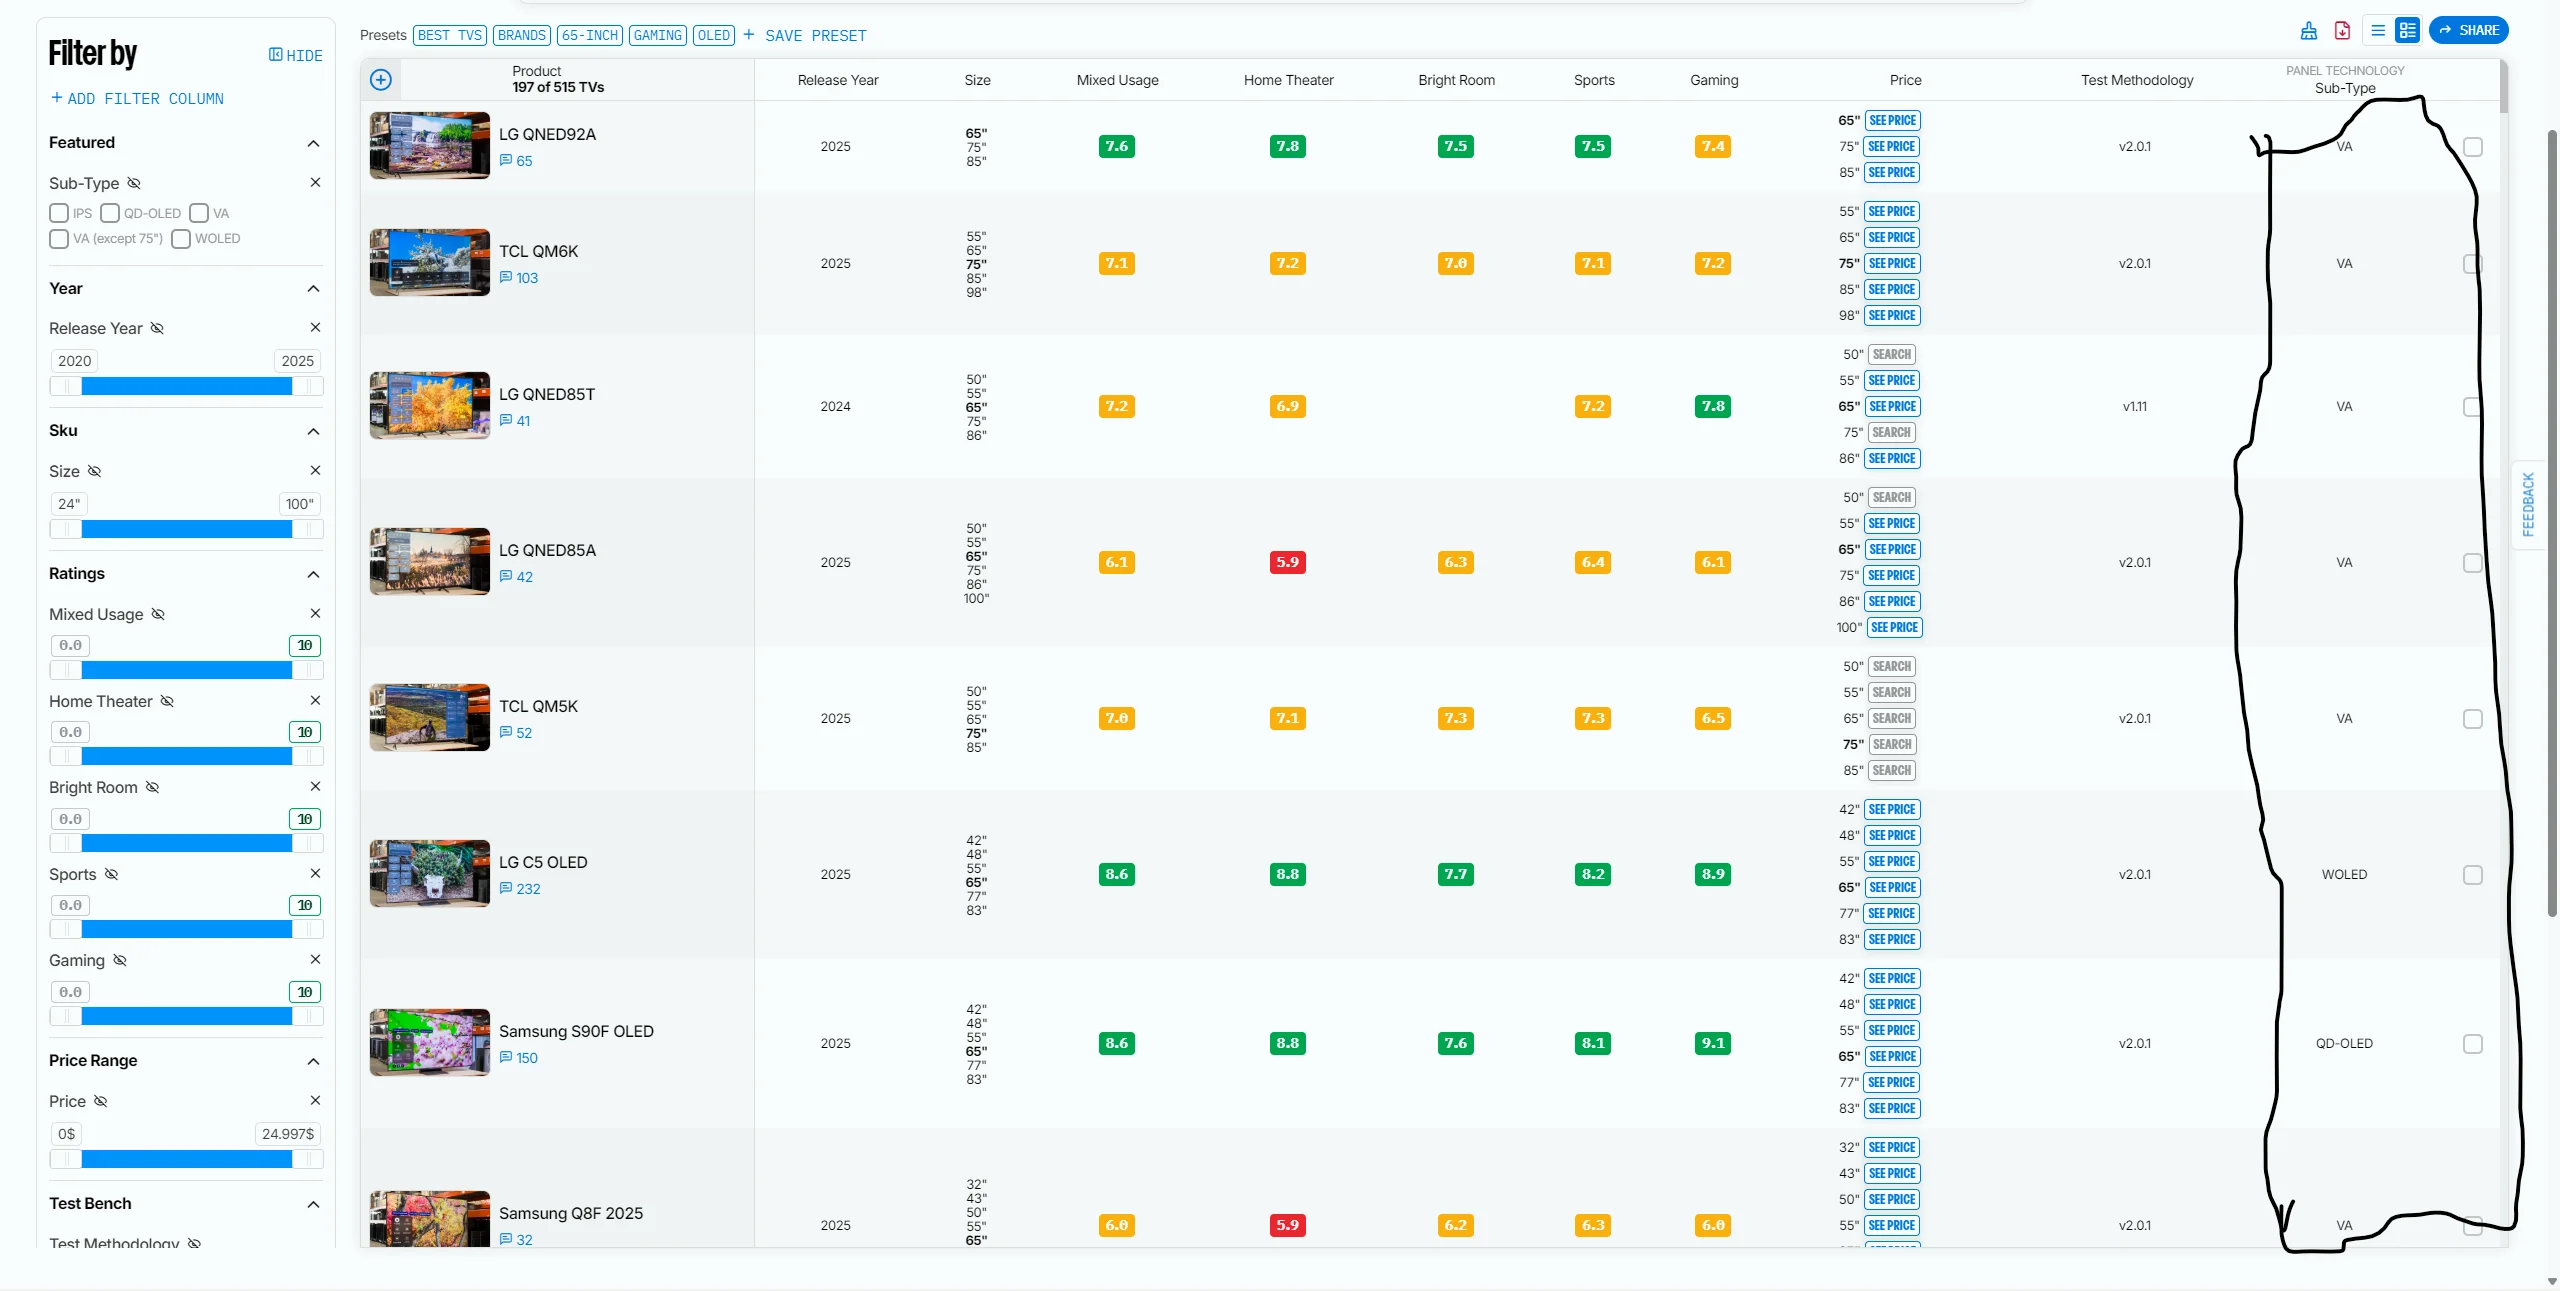
Task: Click ADD FILTER COLUMN link
Action: point(137,99)
